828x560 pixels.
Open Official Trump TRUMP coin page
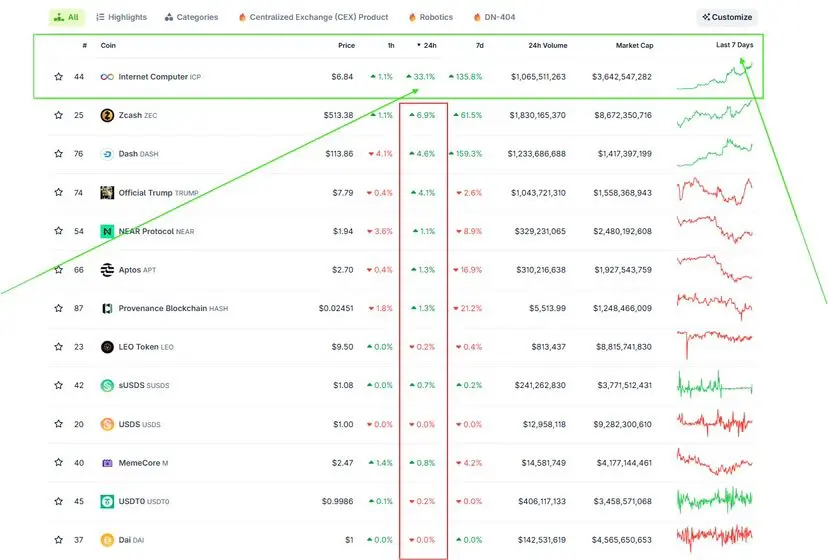[x=158, y=193]
